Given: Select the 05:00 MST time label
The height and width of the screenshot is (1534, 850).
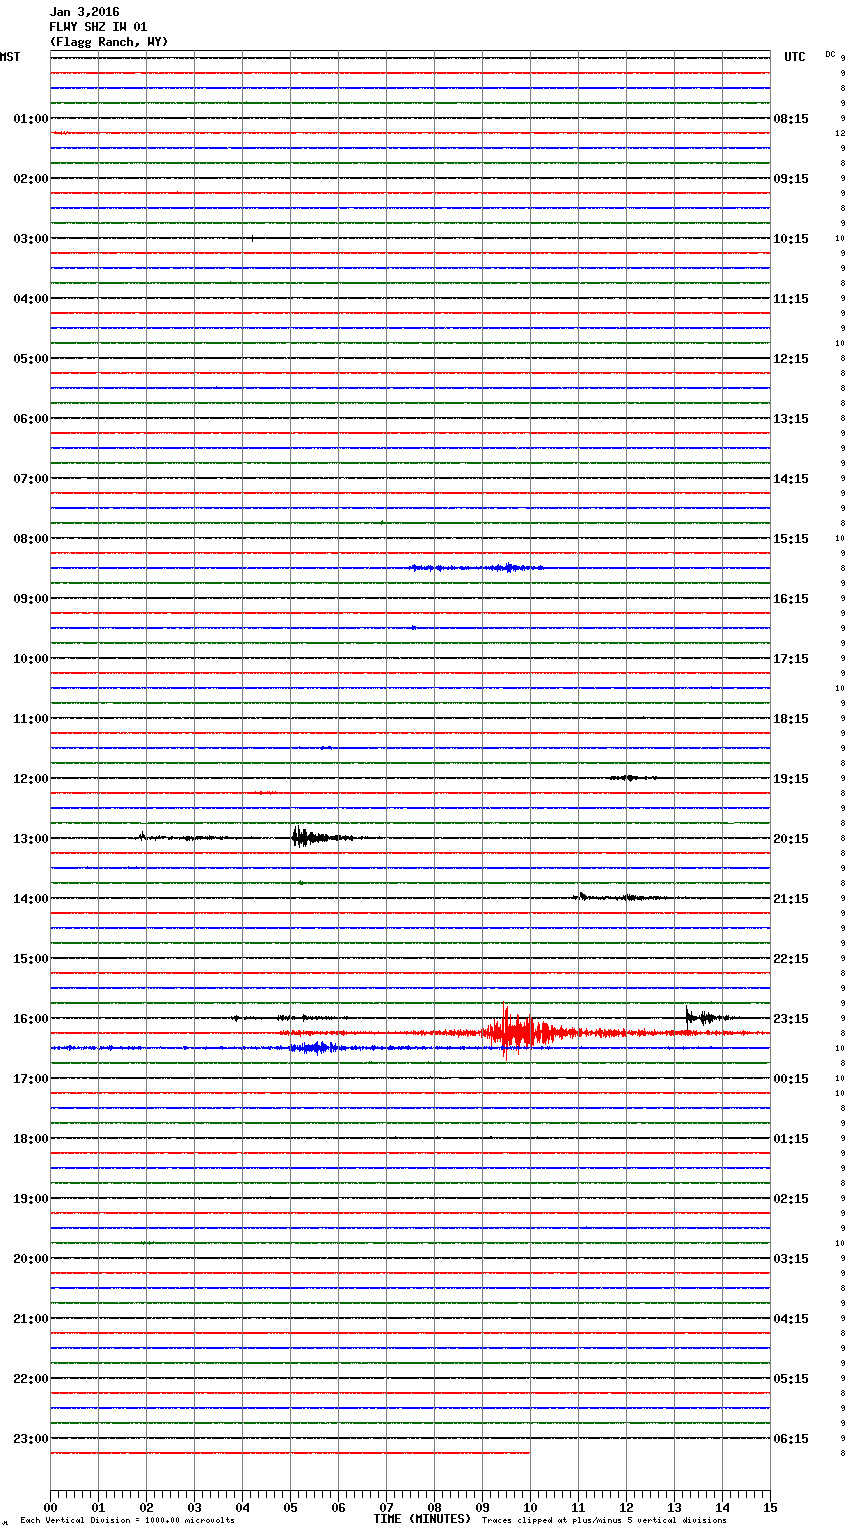Looking at the screenshot, I should (31, 359).
